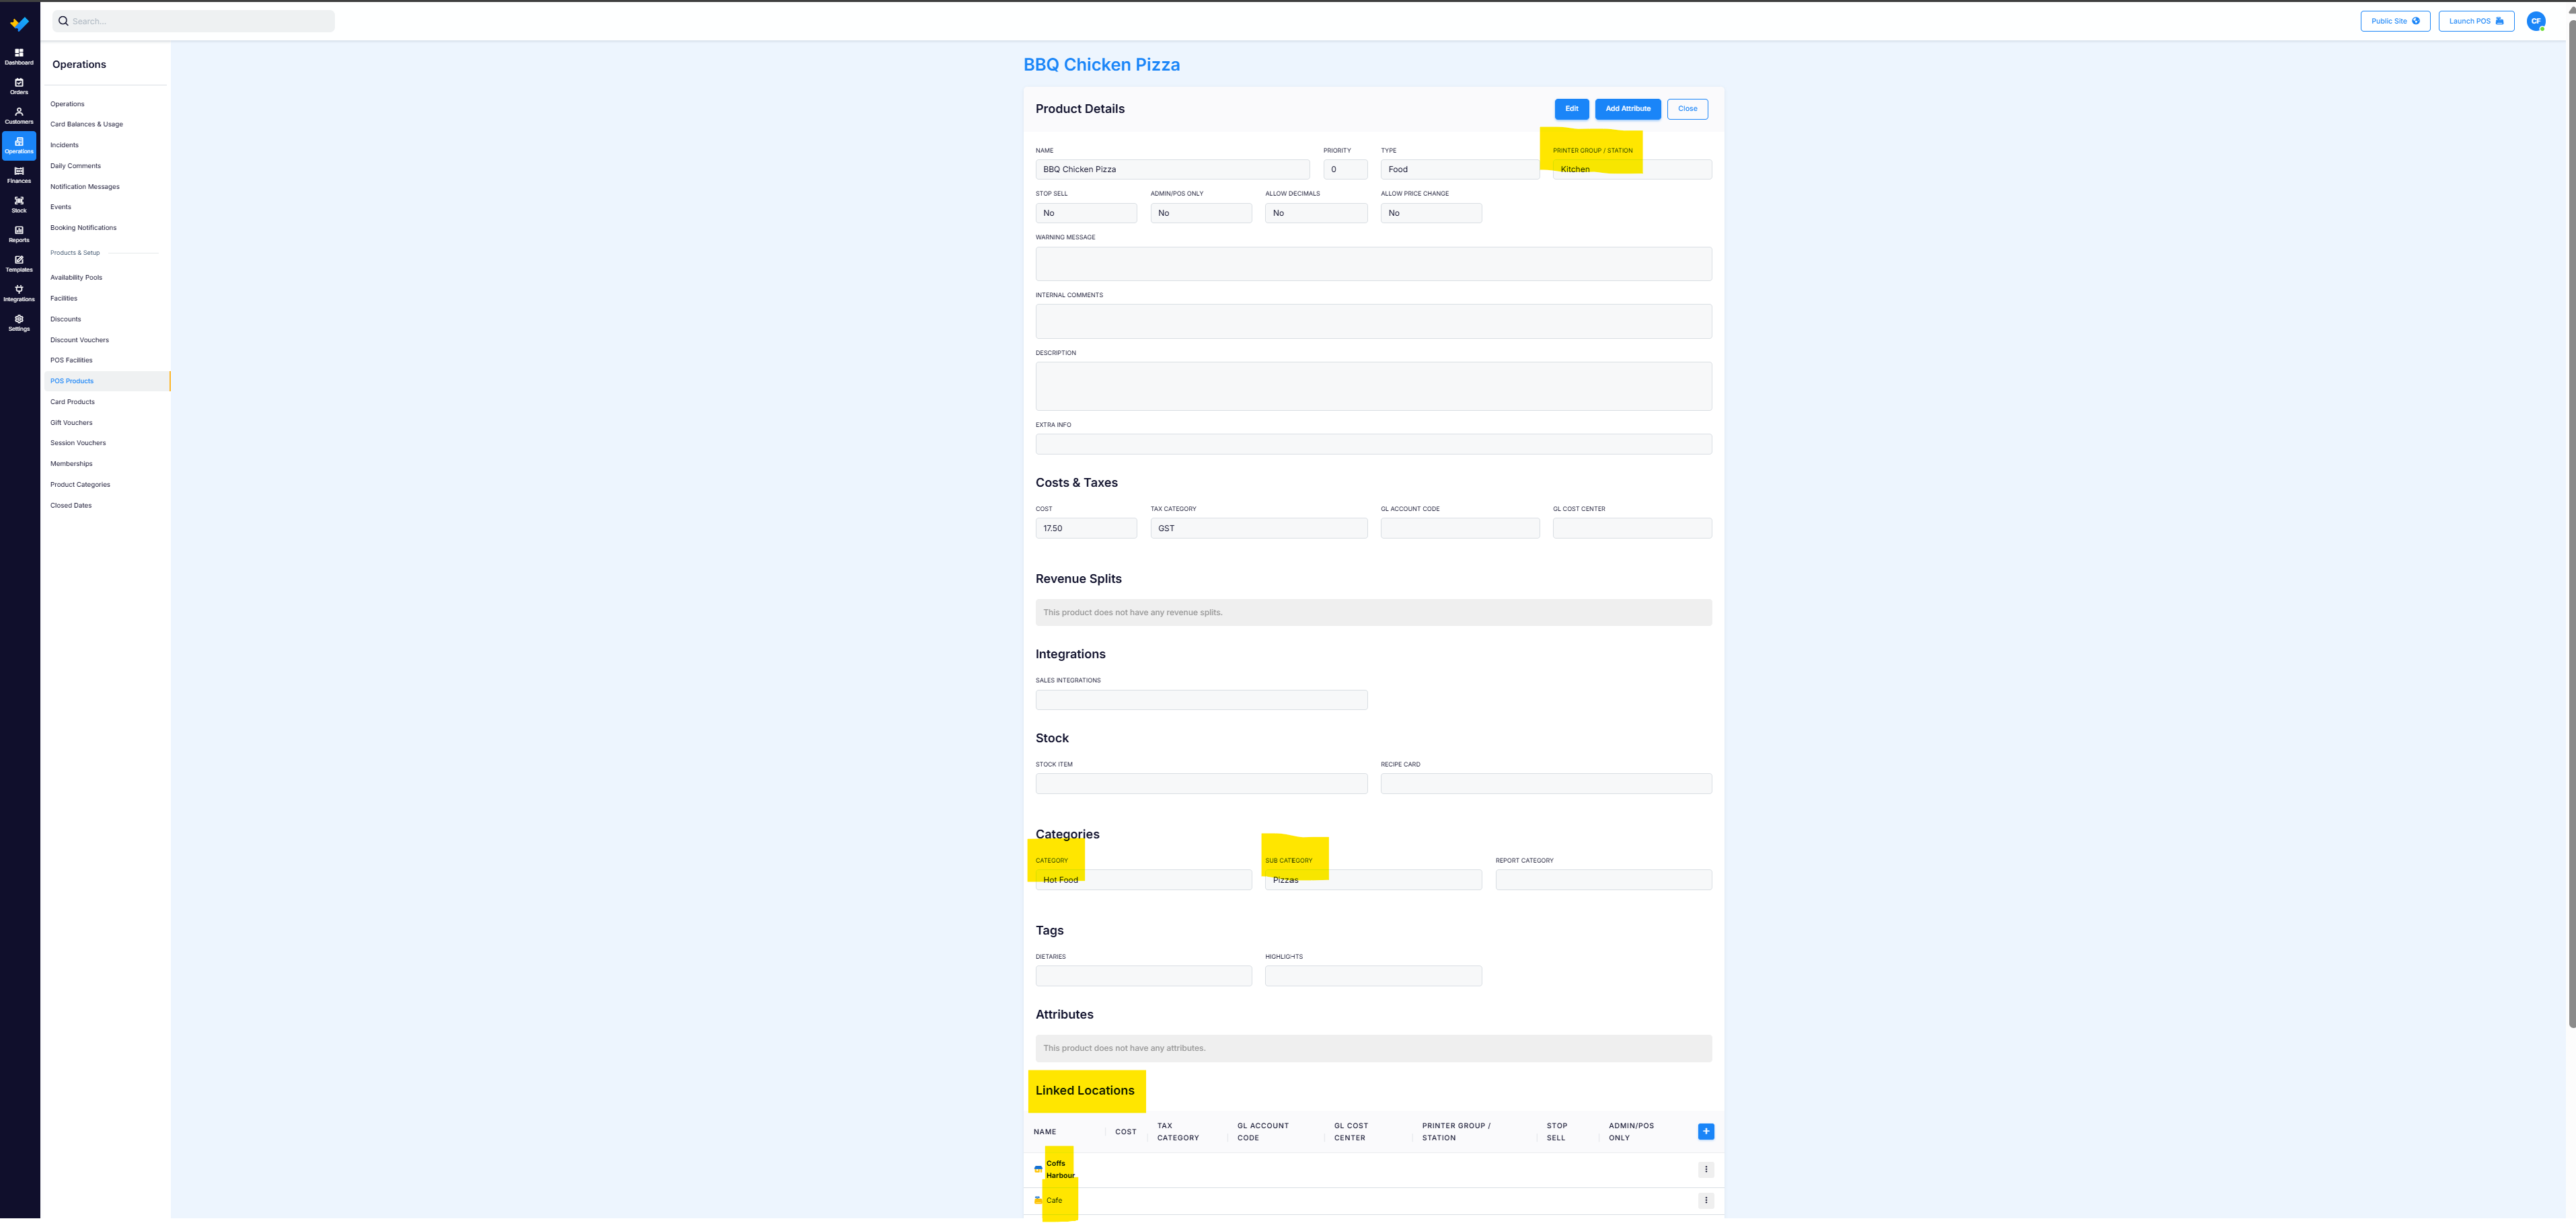Click the Launch POS button
The image size is (2576, 1223).
[2476, 21]
